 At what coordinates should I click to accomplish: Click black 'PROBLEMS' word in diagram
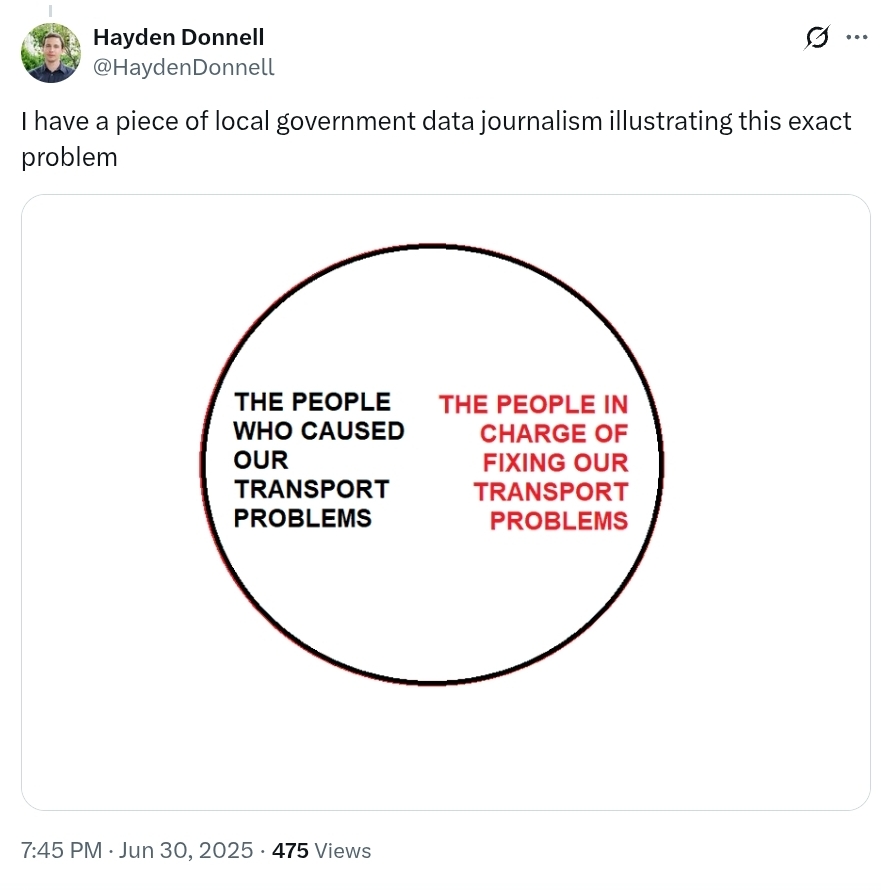303,518
